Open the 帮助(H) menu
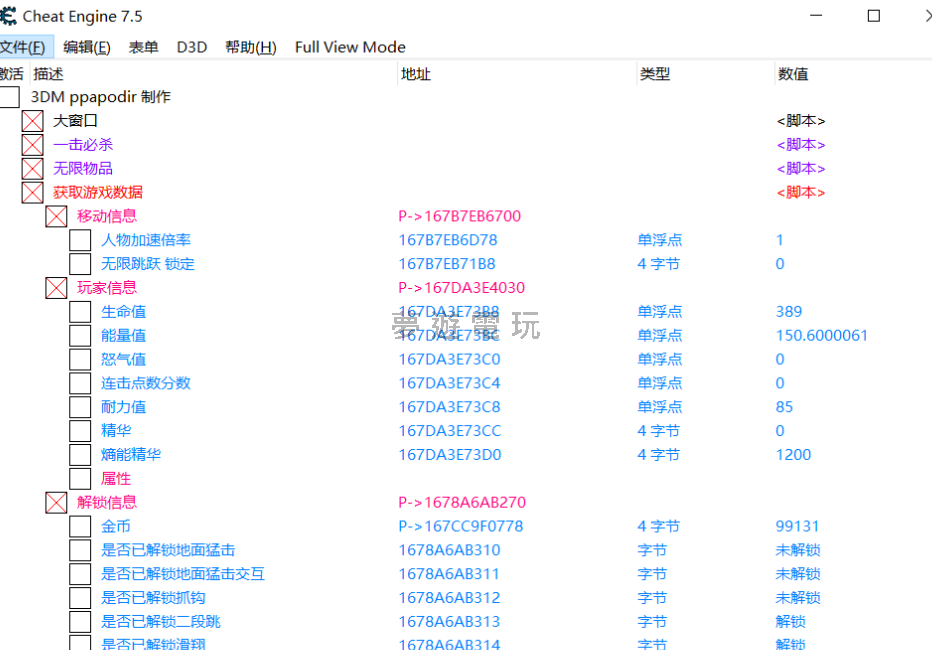932x650 pixels. click(251, 47)
